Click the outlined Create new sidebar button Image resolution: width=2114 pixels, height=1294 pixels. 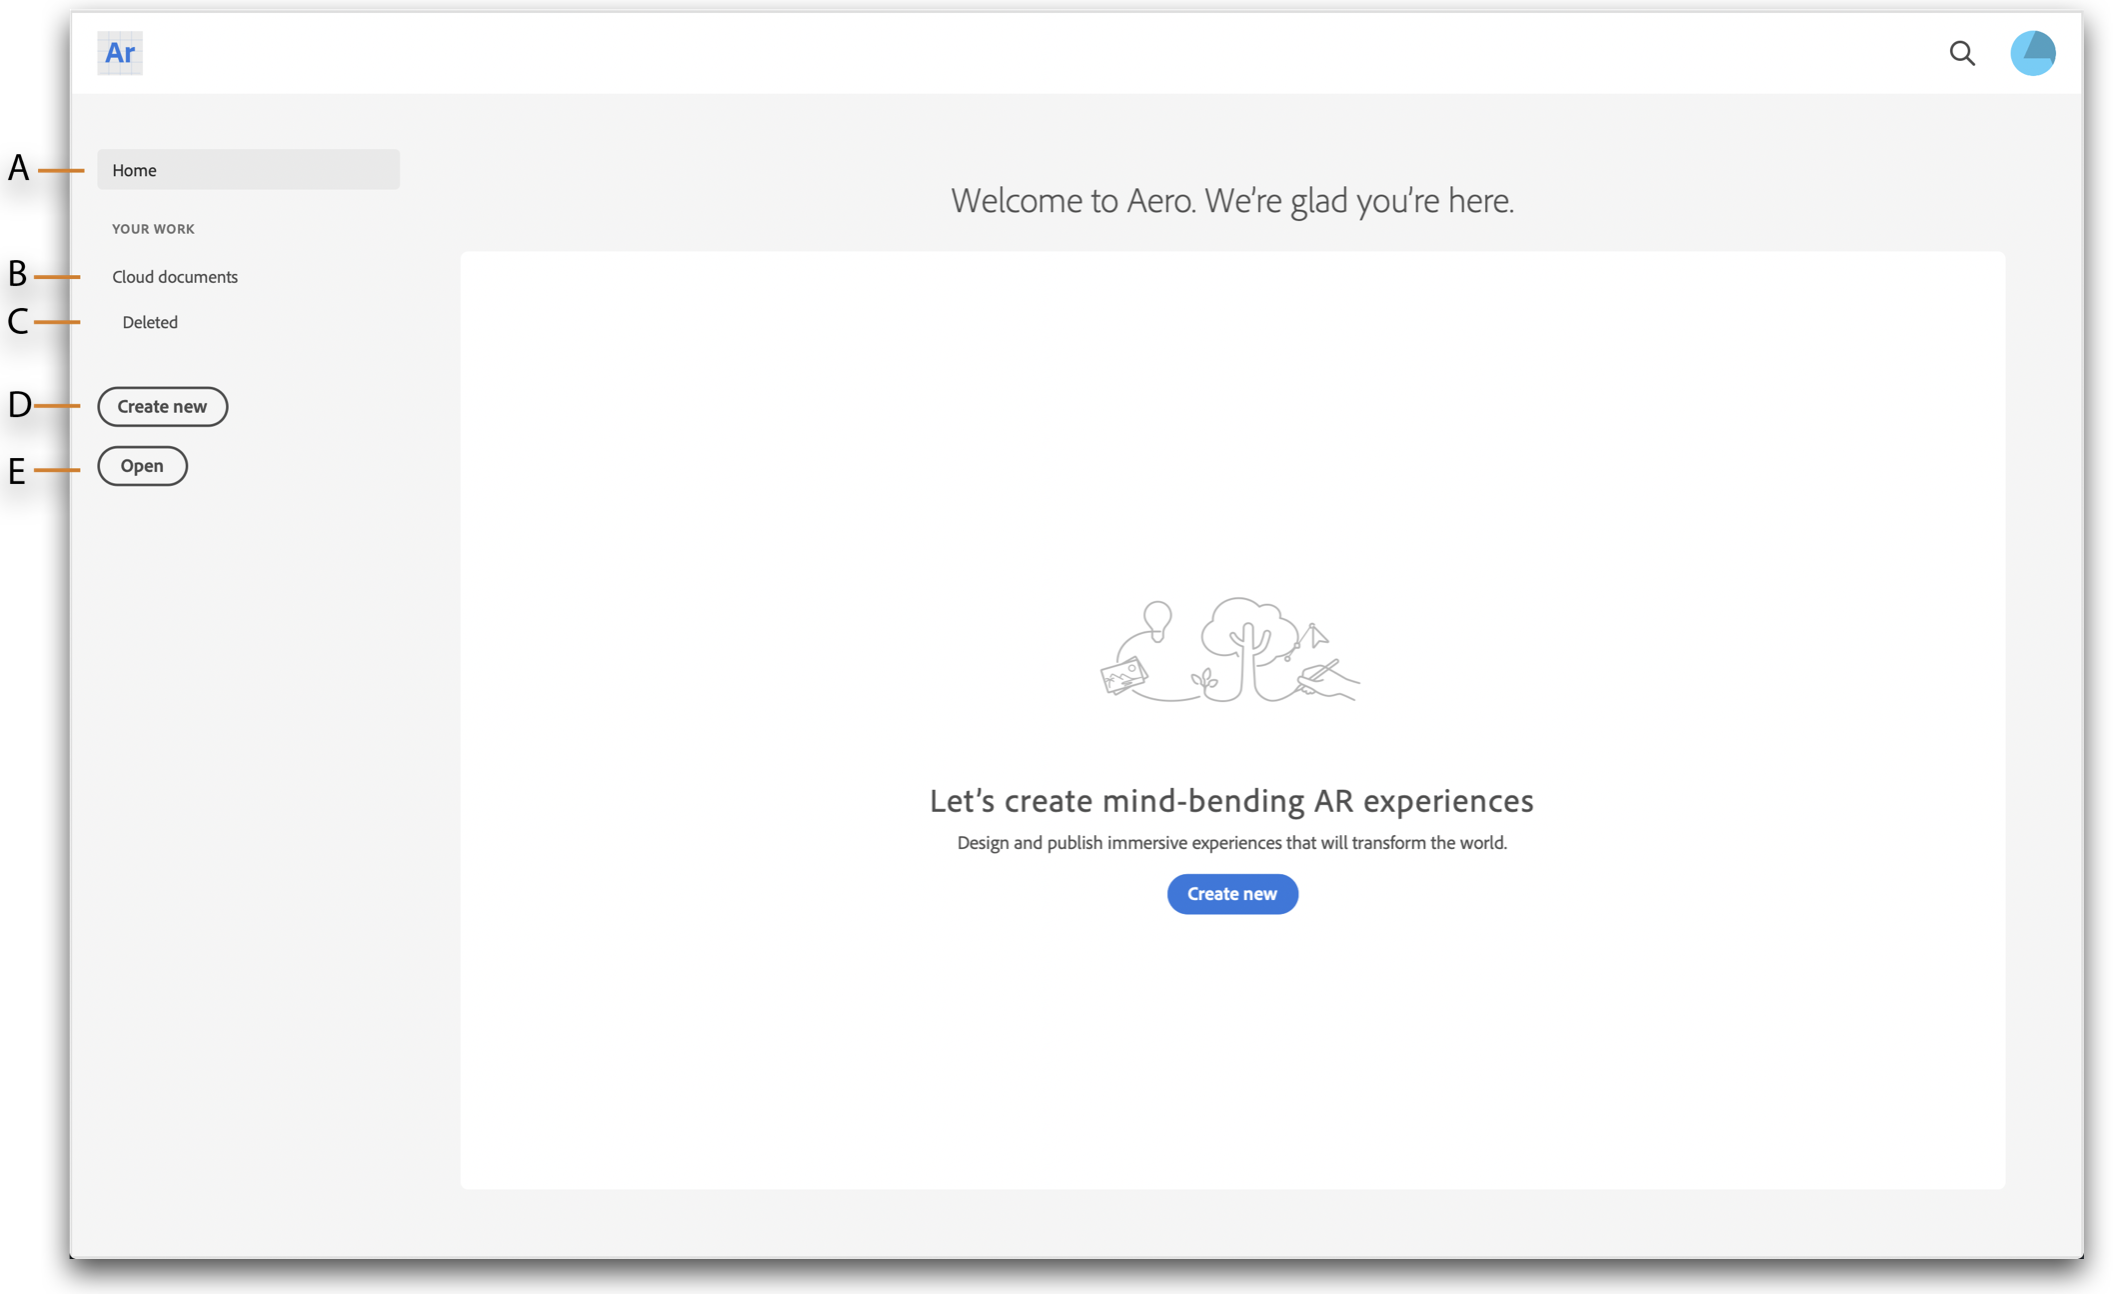pos(162,407)
